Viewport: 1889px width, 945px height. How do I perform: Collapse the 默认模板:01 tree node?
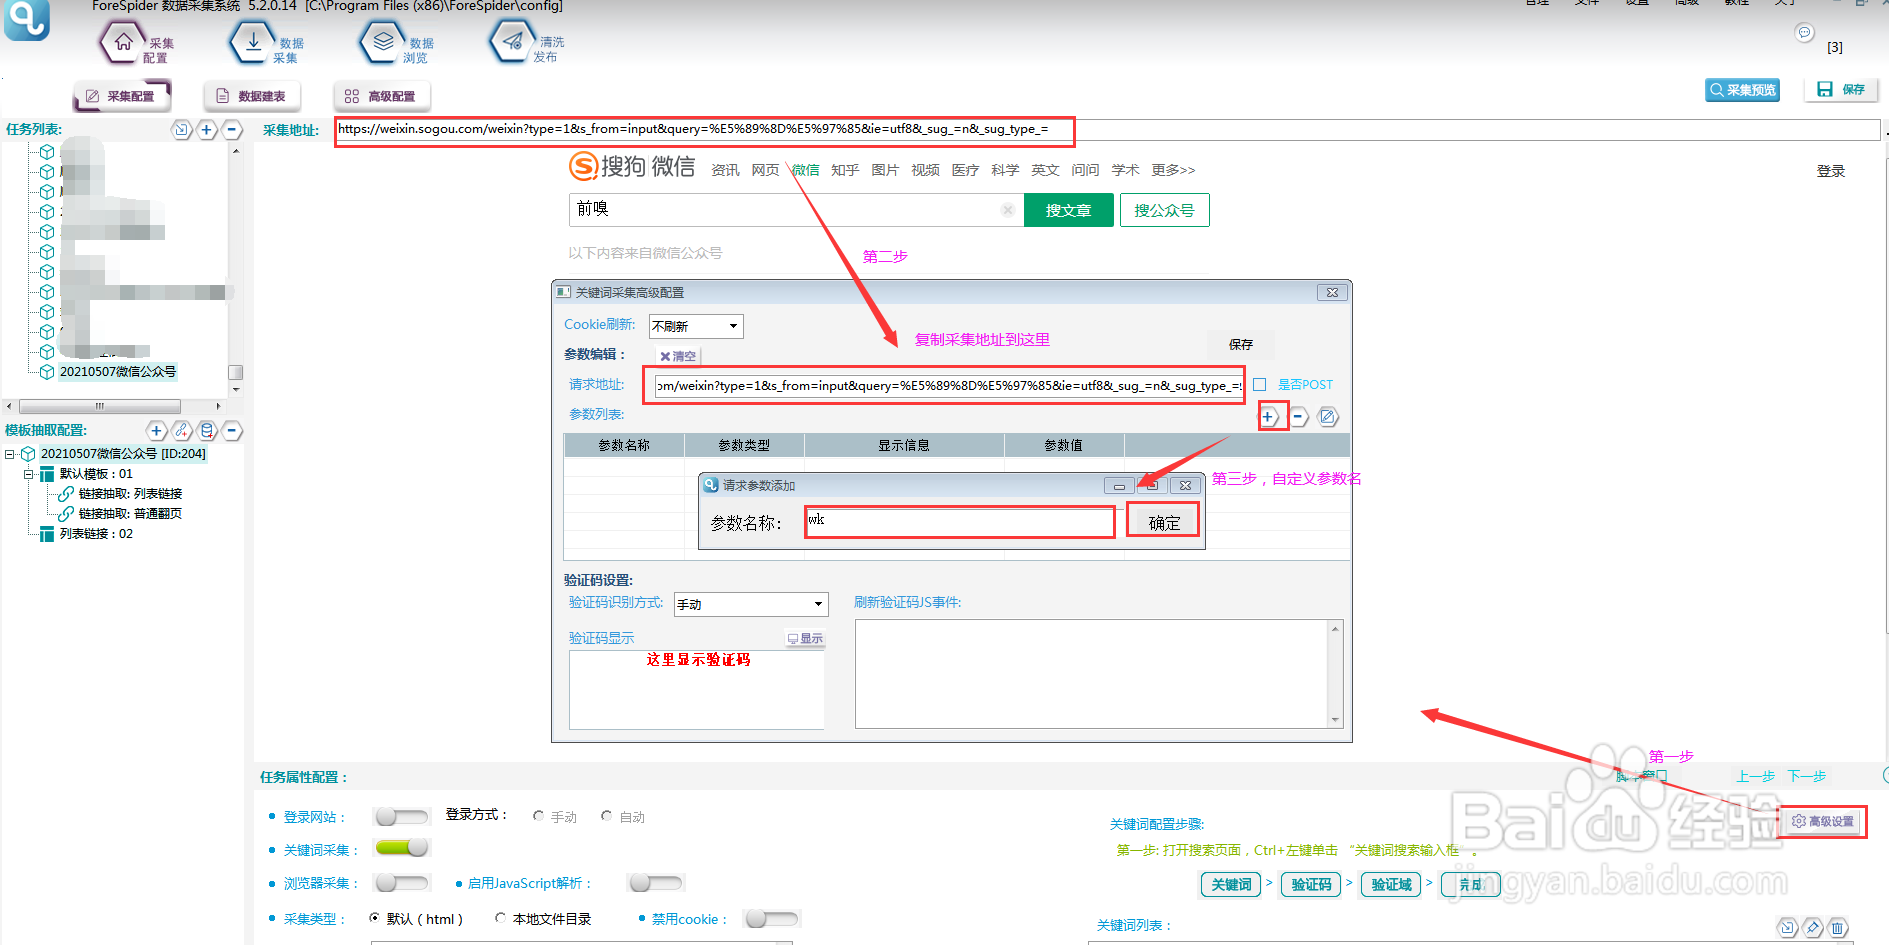[29, 473]
